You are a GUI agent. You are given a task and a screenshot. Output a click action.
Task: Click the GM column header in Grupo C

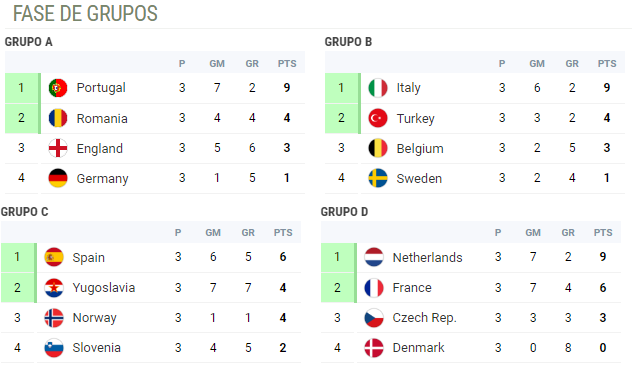click(x=213, y=233)
